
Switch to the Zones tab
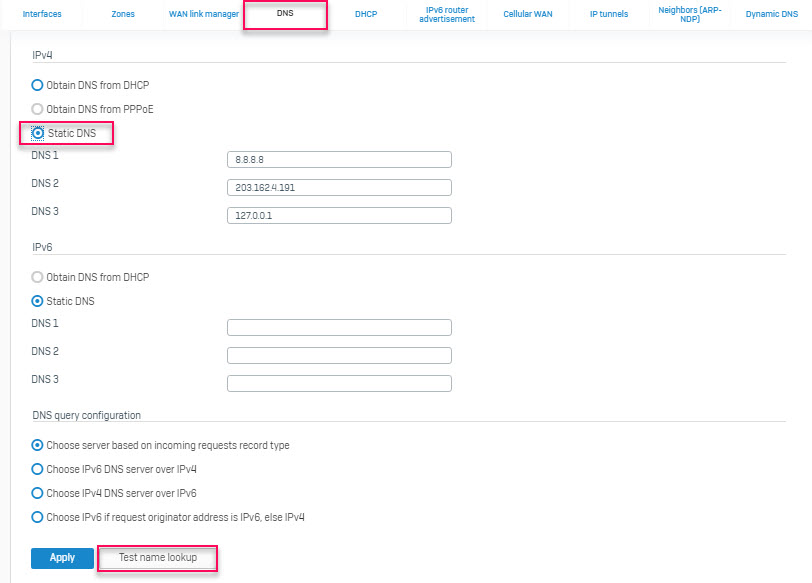[123, 14]
